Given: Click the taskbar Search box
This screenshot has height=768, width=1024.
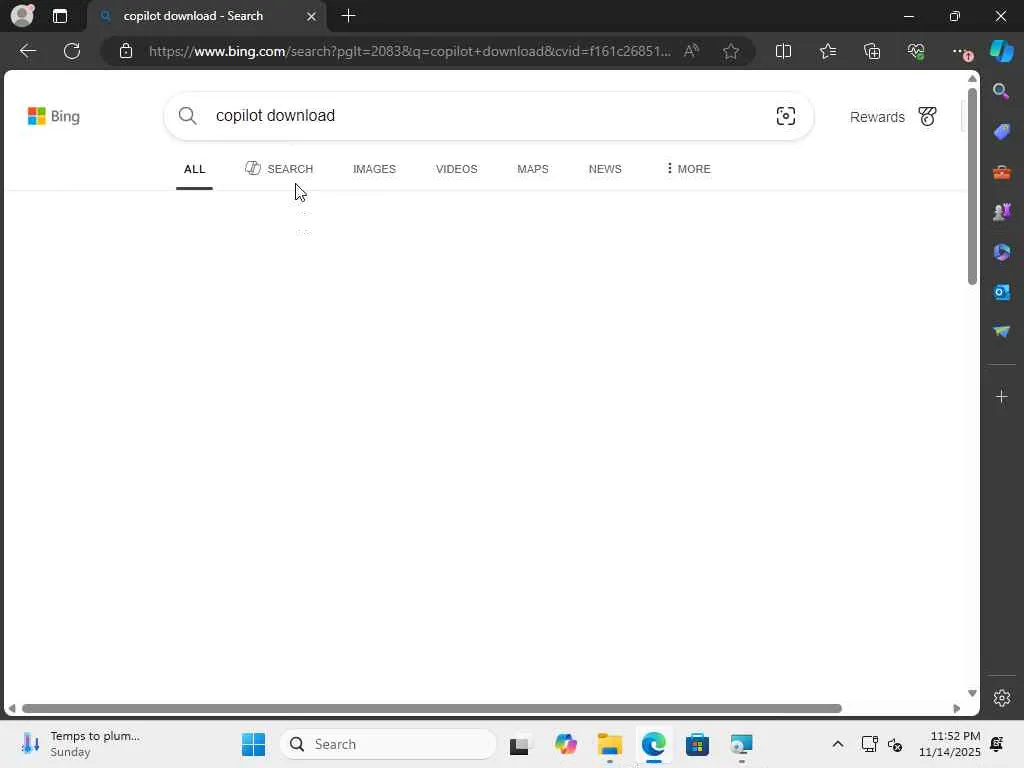Looking at the screenshot, I should click(388, 744).
